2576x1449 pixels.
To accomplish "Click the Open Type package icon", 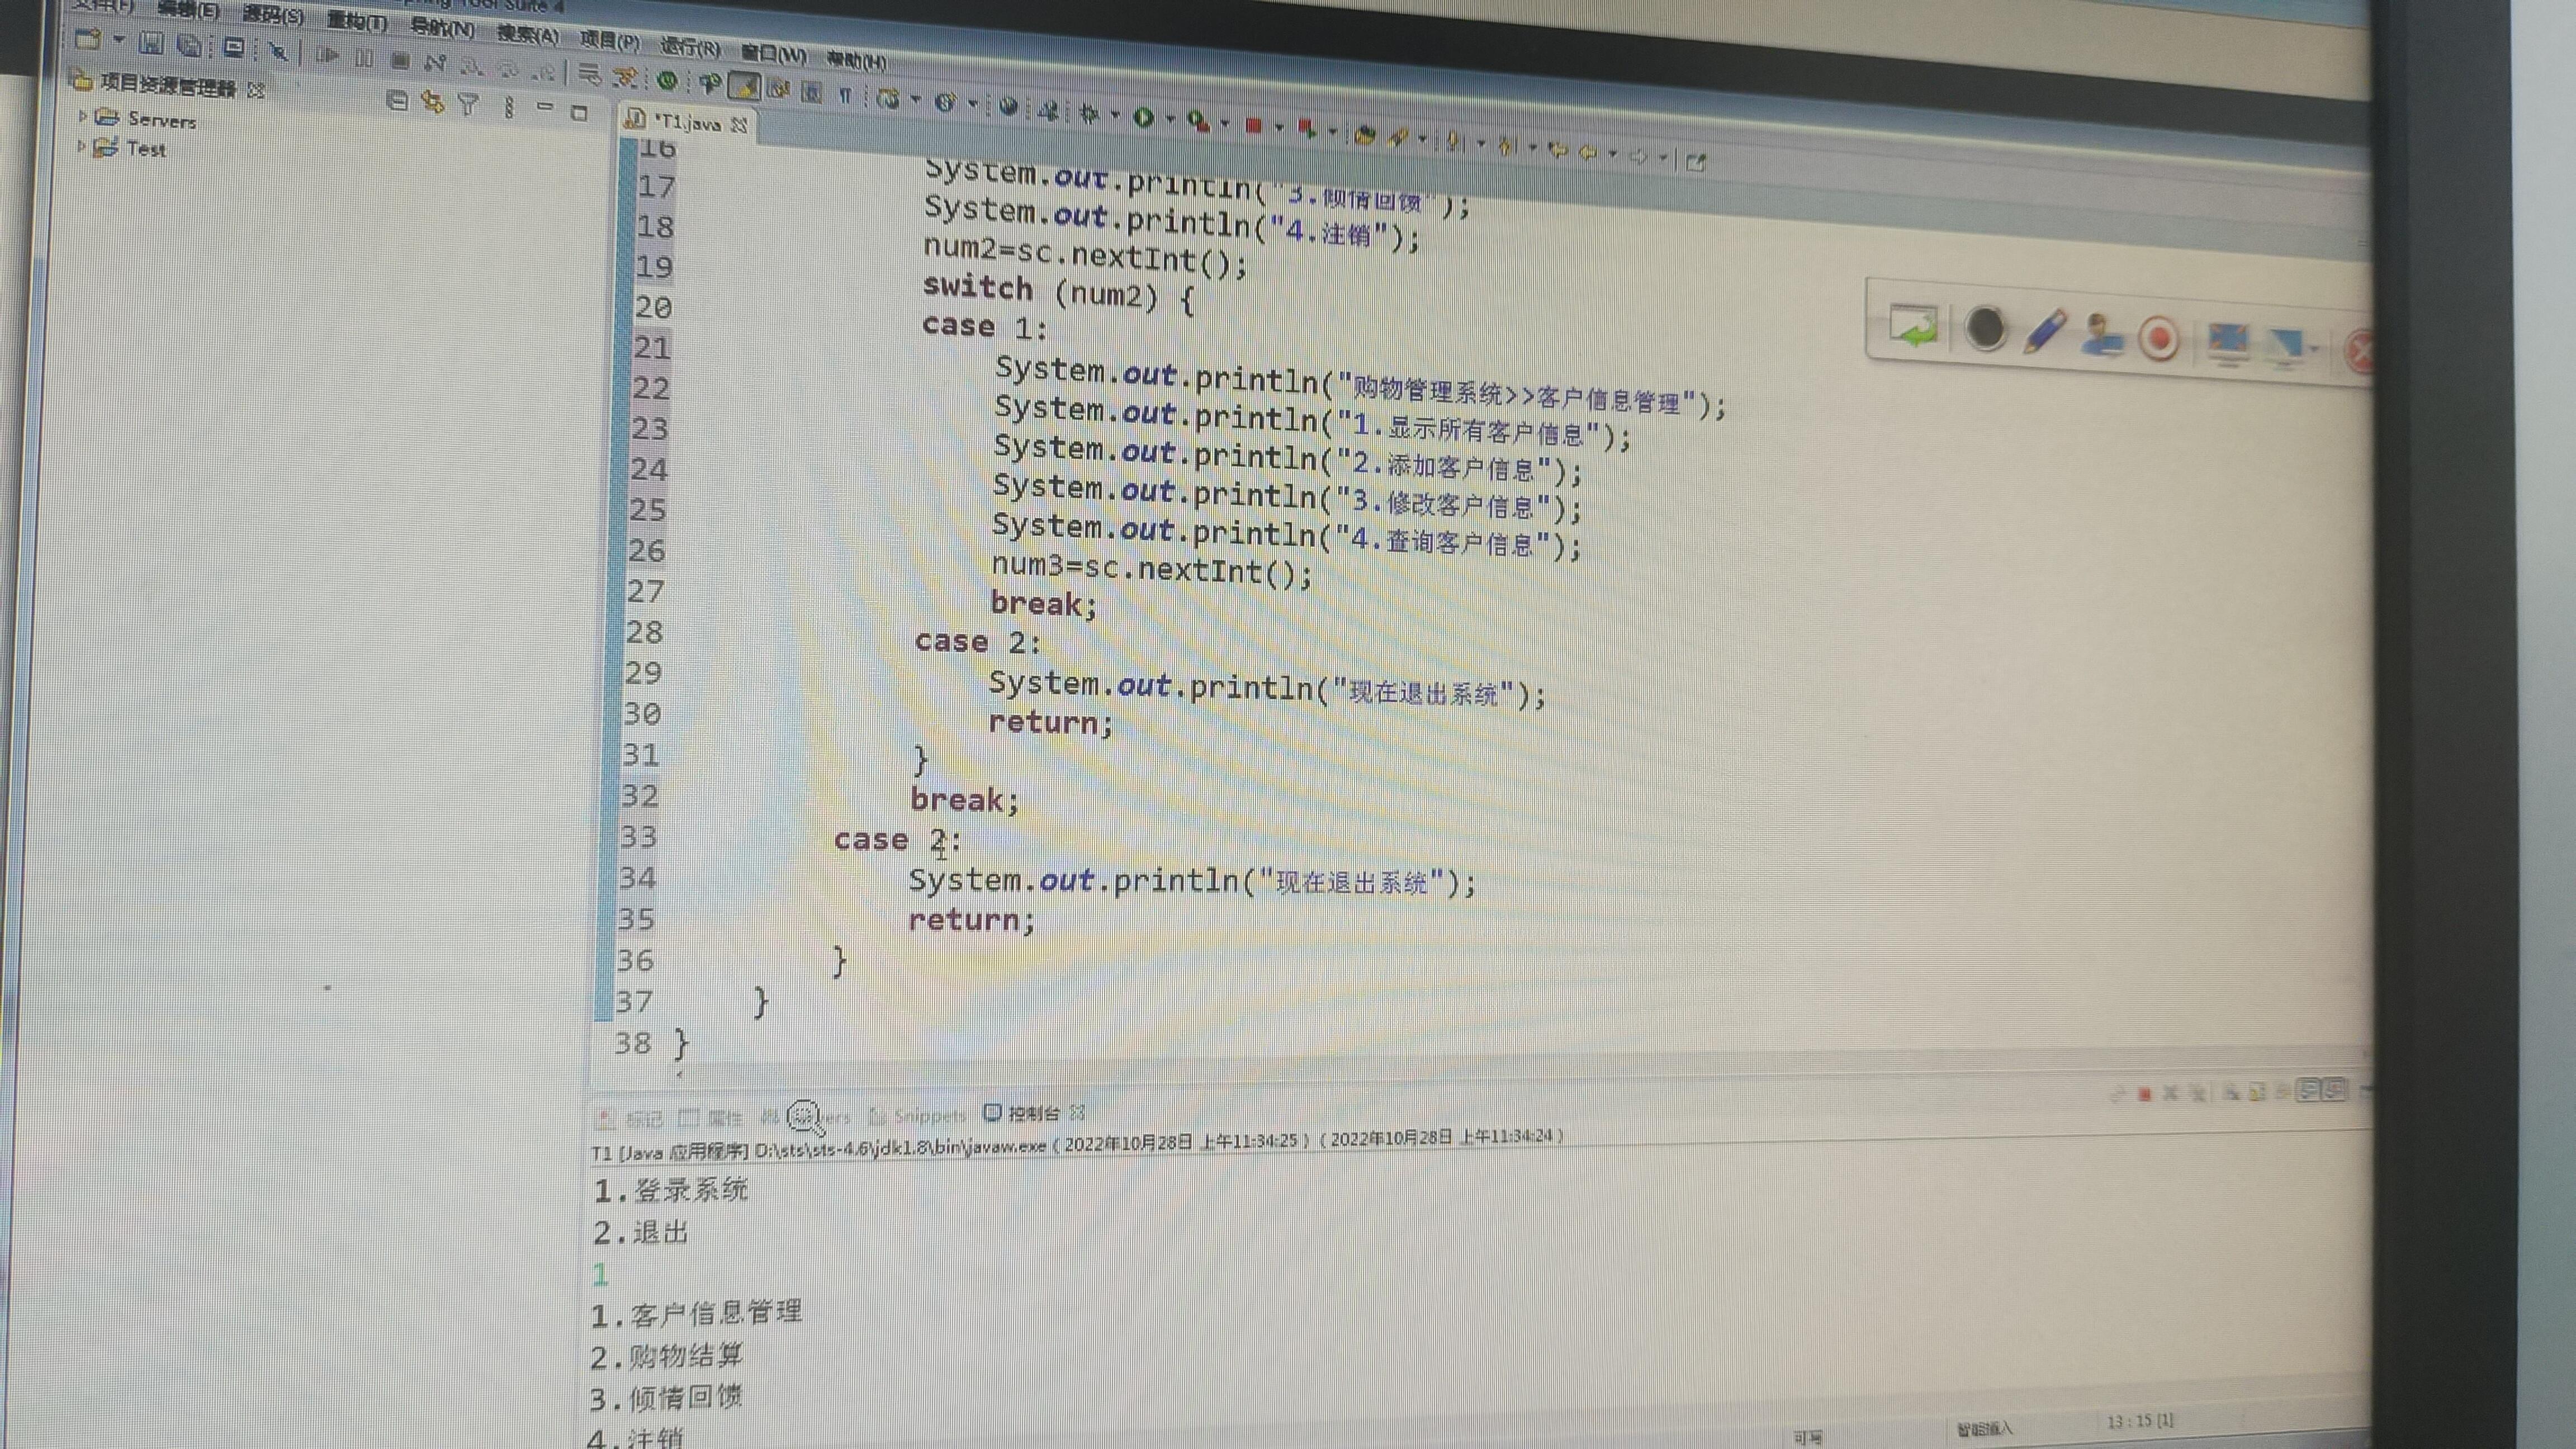I will [x=1365, y=135].
